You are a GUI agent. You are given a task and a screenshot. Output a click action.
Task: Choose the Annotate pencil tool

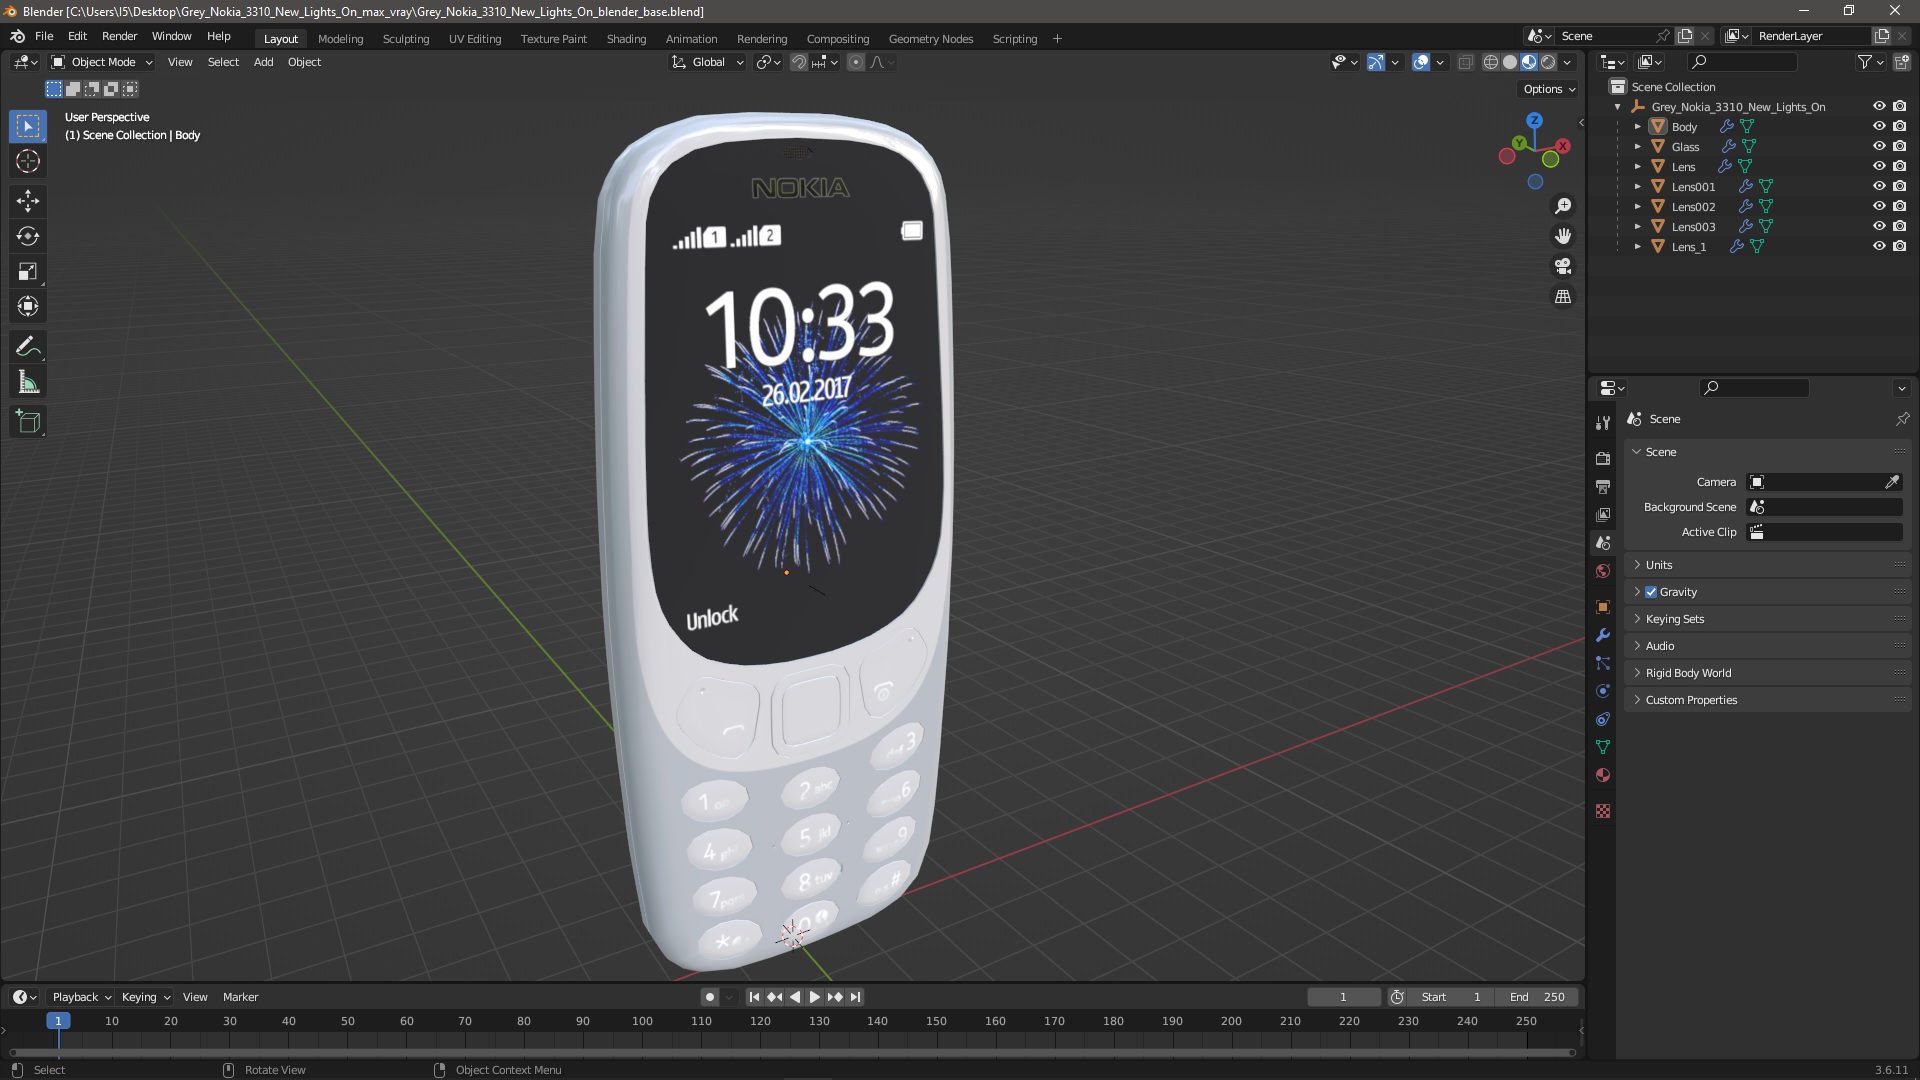coord(28,347)
